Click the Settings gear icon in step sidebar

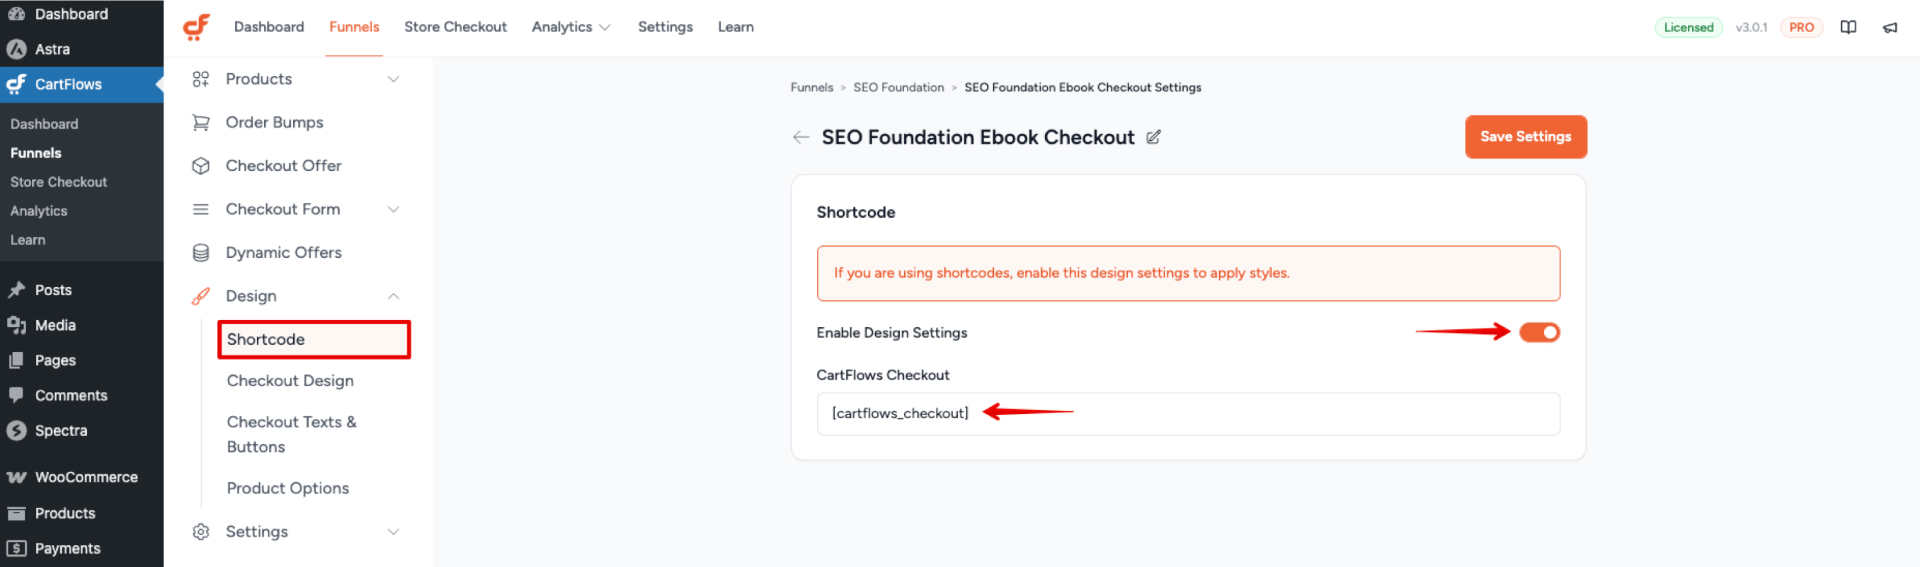(201, 532)
